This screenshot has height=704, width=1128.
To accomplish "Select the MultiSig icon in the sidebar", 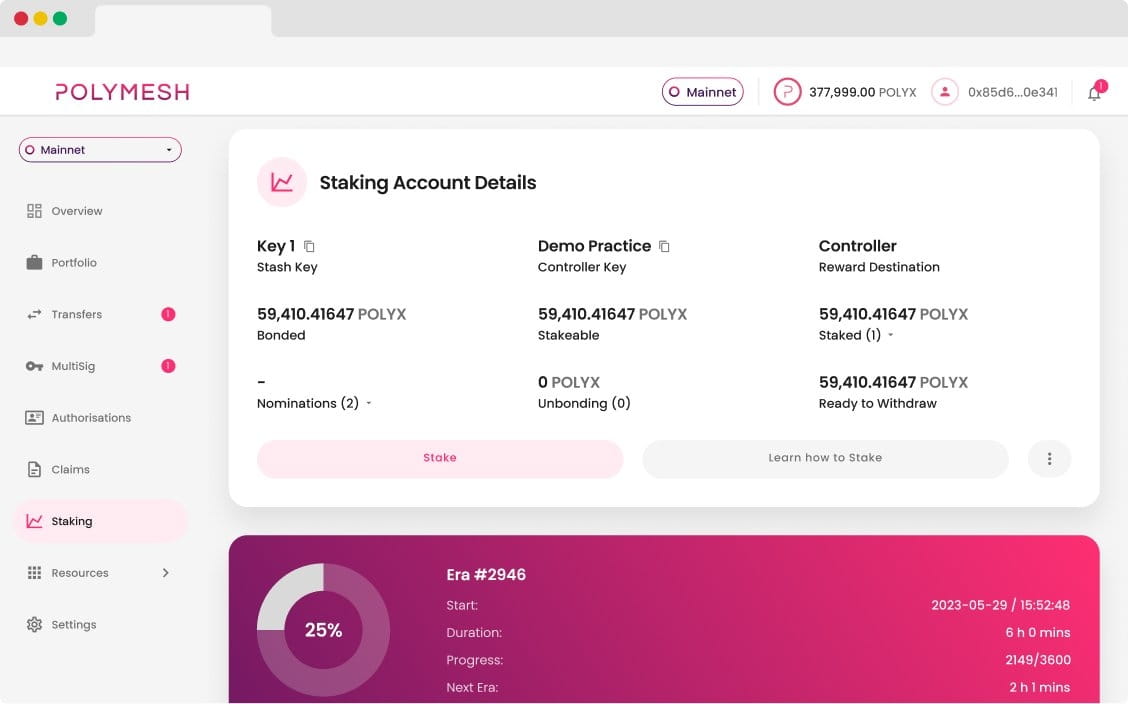I will 34,365.
